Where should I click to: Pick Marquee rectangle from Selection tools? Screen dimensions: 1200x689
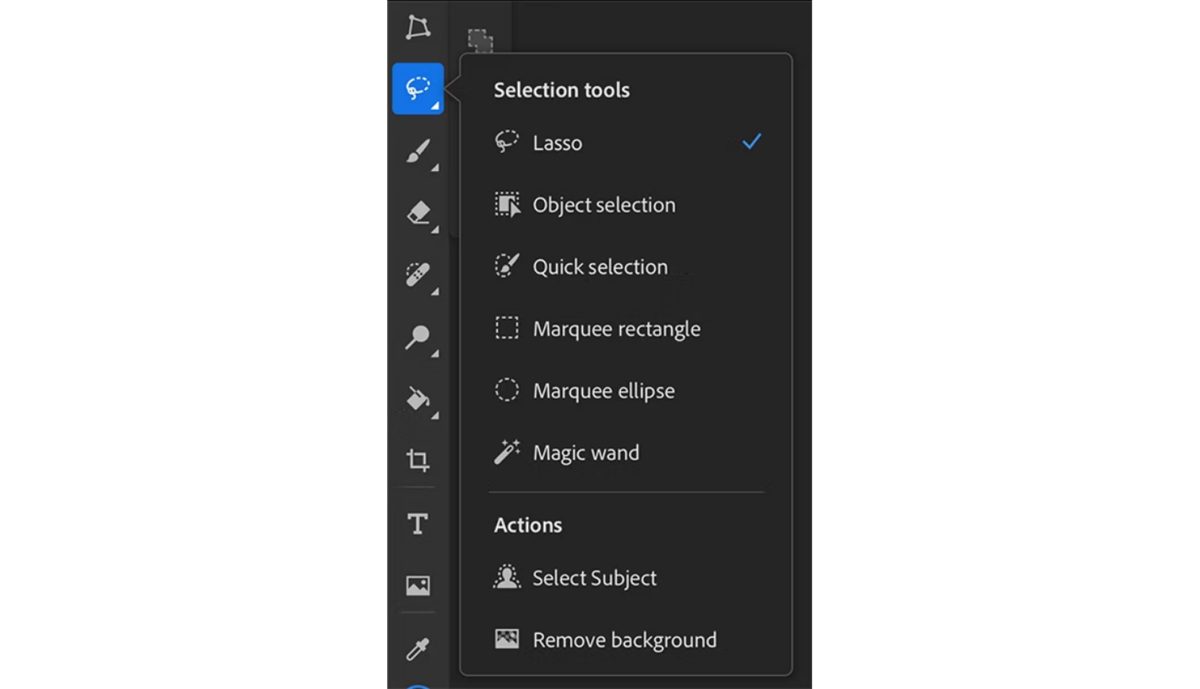(x=616, y=329)
